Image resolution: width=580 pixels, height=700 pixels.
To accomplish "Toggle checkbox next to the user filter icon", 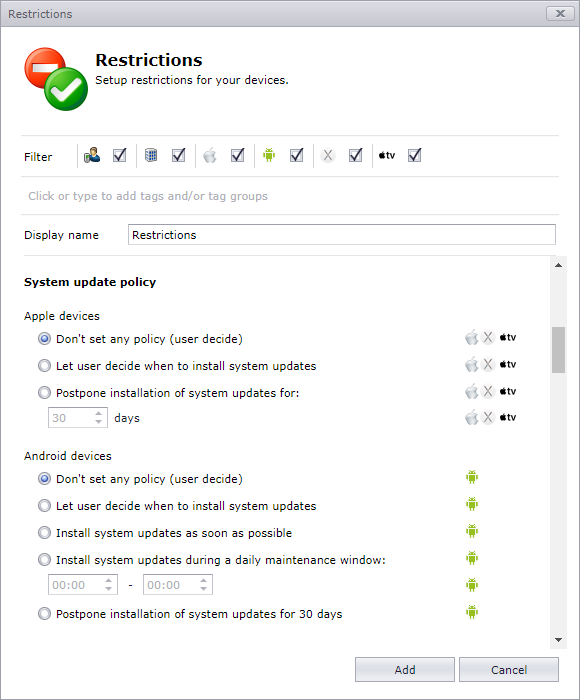I will pos(120,155).
